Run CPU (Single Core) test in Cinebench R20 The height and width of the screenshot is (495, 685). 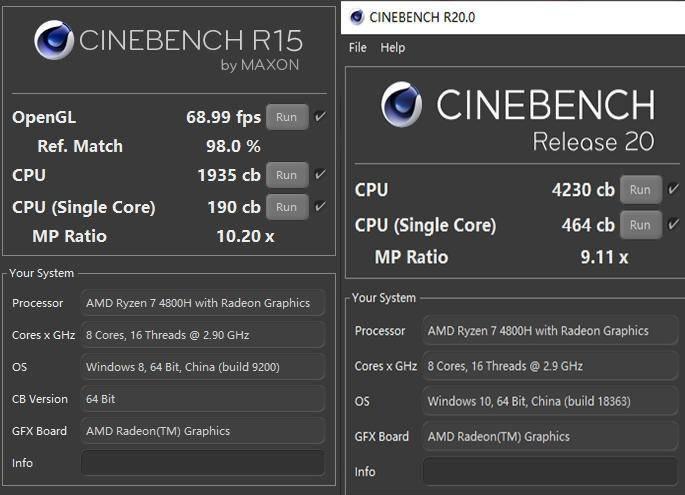(640, 225)
